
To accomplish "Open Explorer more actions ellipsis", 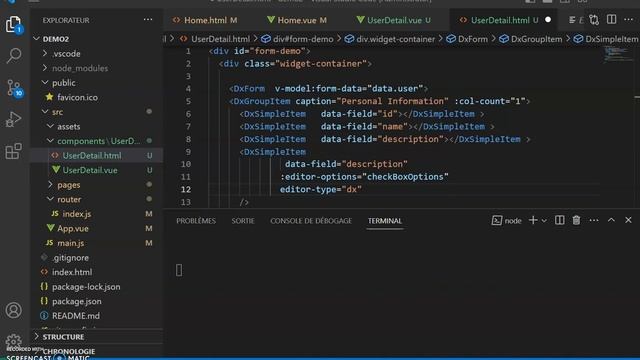I will click(x=148, y=20).
